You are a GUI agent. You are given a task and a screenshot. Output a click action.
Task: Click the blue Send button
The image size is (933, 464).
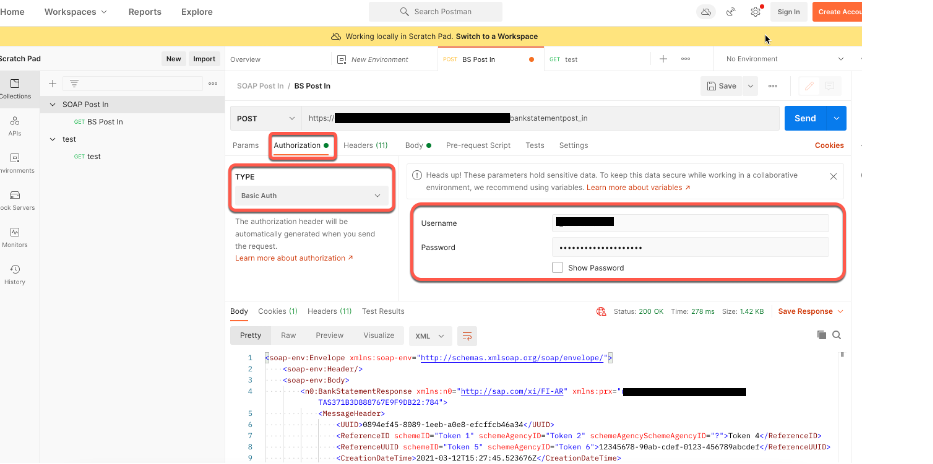click(805, 118)
